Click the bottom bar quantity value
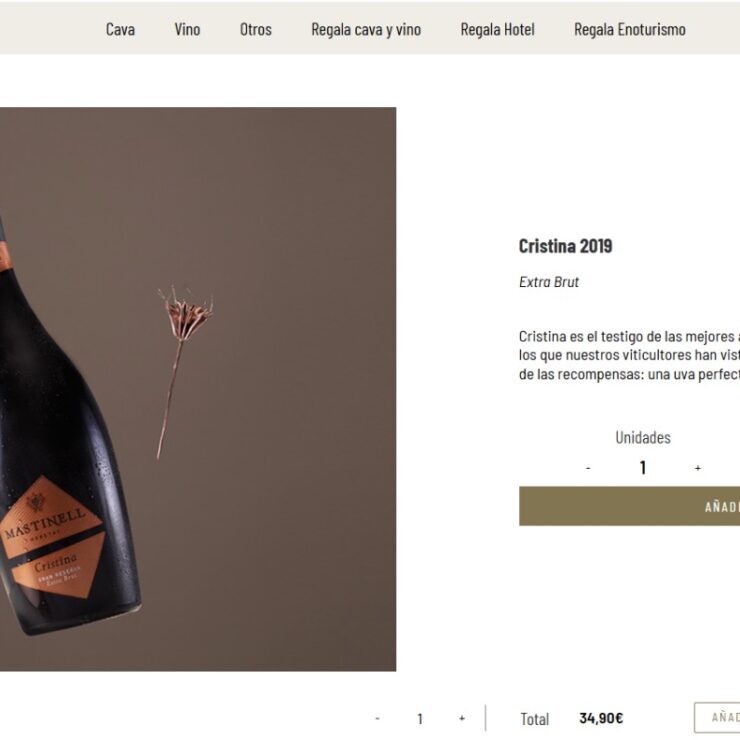 tap(420, 719)
